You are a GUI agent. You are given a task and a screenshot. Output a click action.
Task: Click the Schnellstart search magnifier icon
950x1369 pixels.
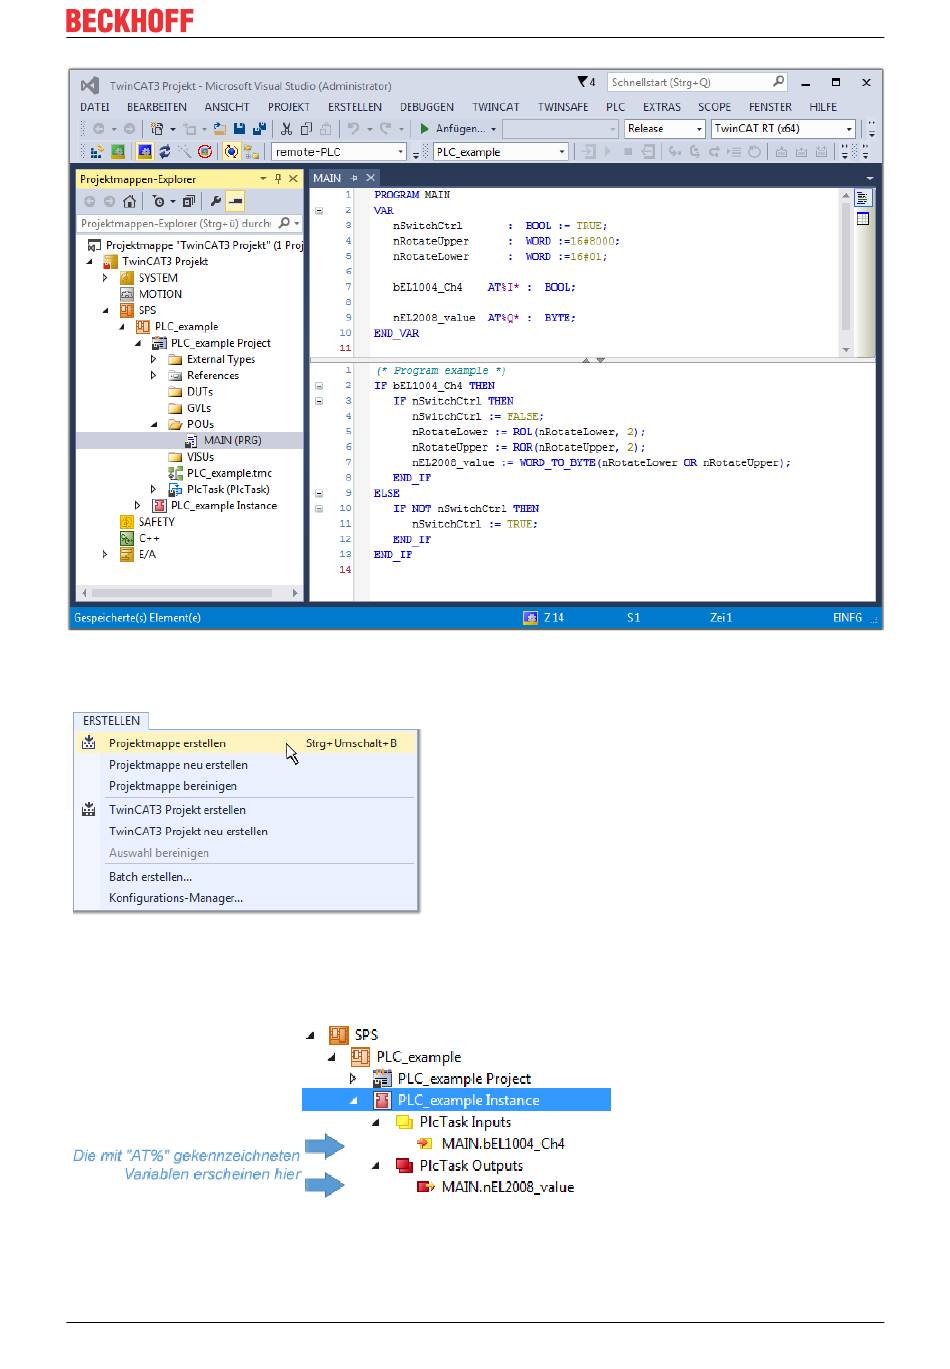tap(779, 82)
